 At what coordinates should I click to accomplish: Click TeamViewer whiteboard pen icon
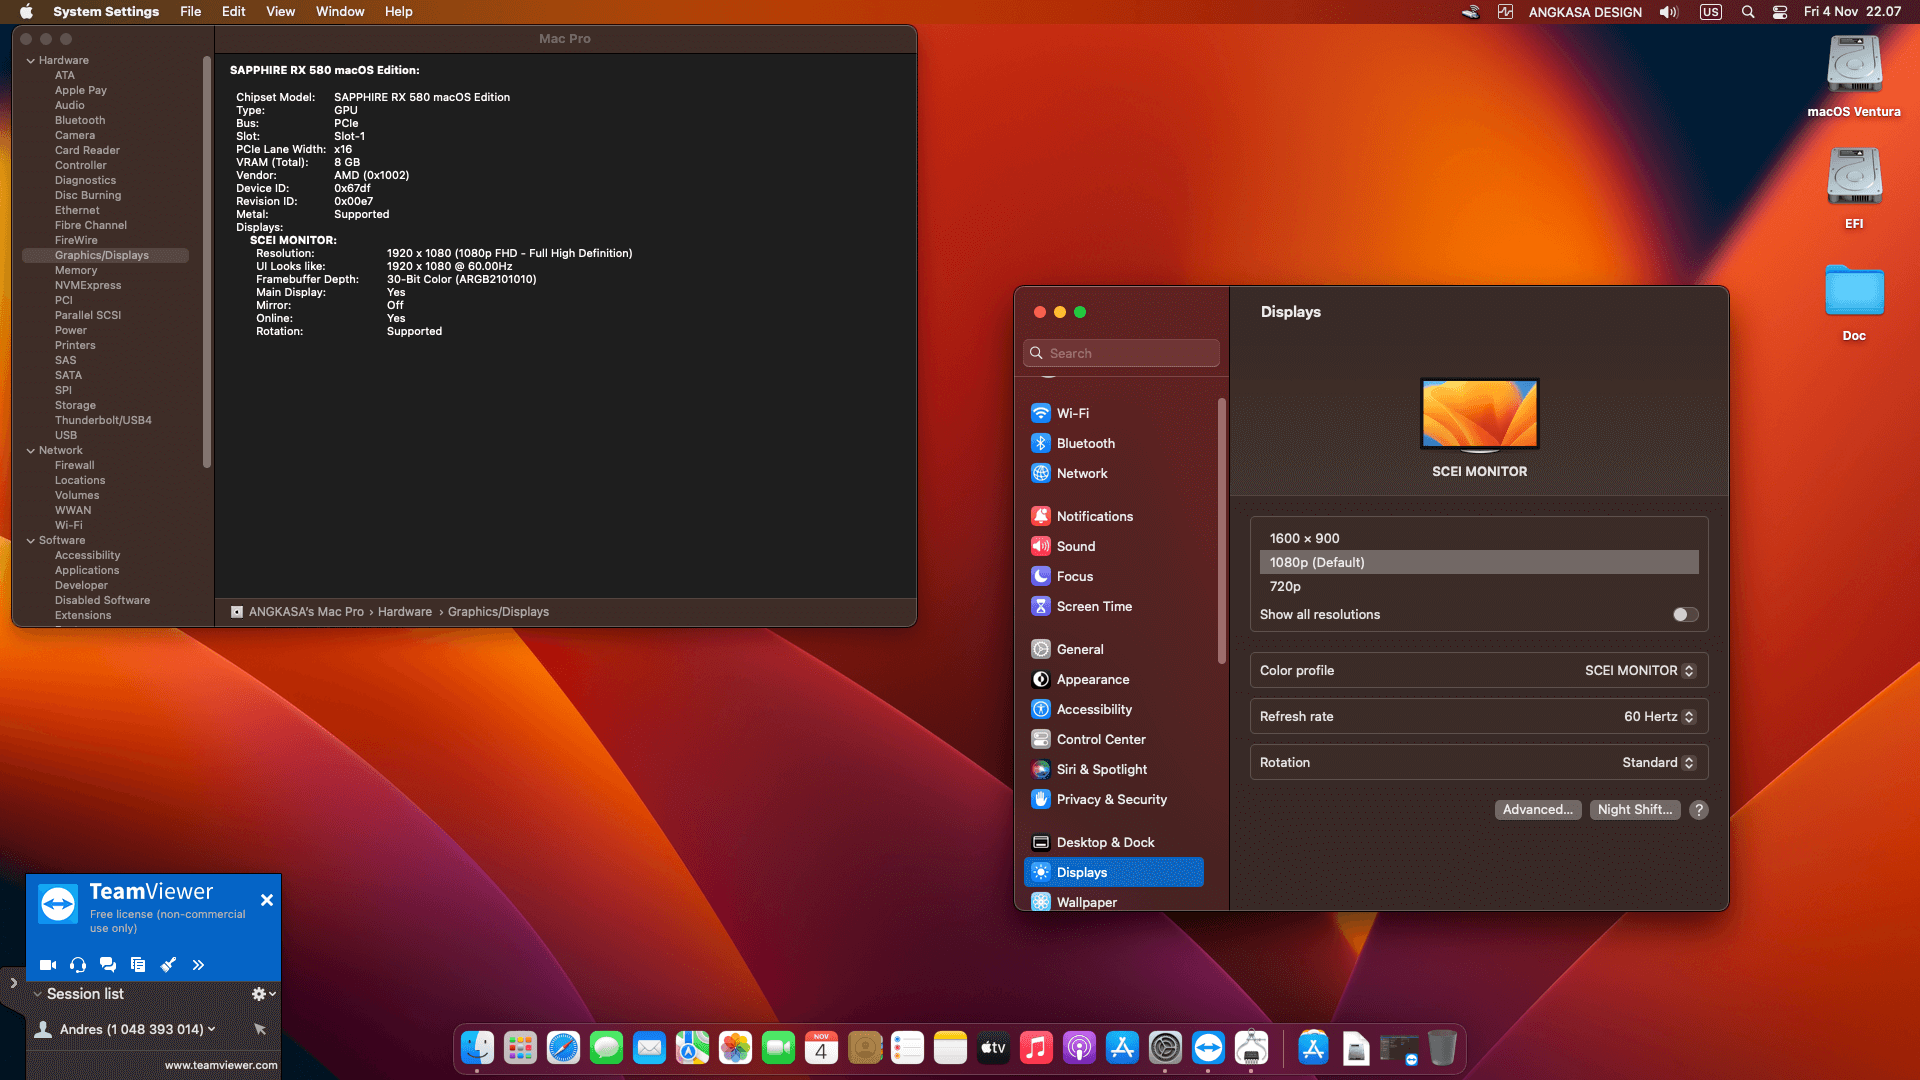coord(168,965)
